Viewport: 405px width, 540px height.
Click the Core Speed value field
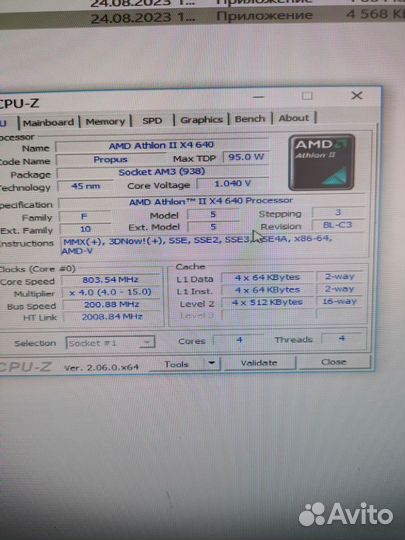pos(111,280)
